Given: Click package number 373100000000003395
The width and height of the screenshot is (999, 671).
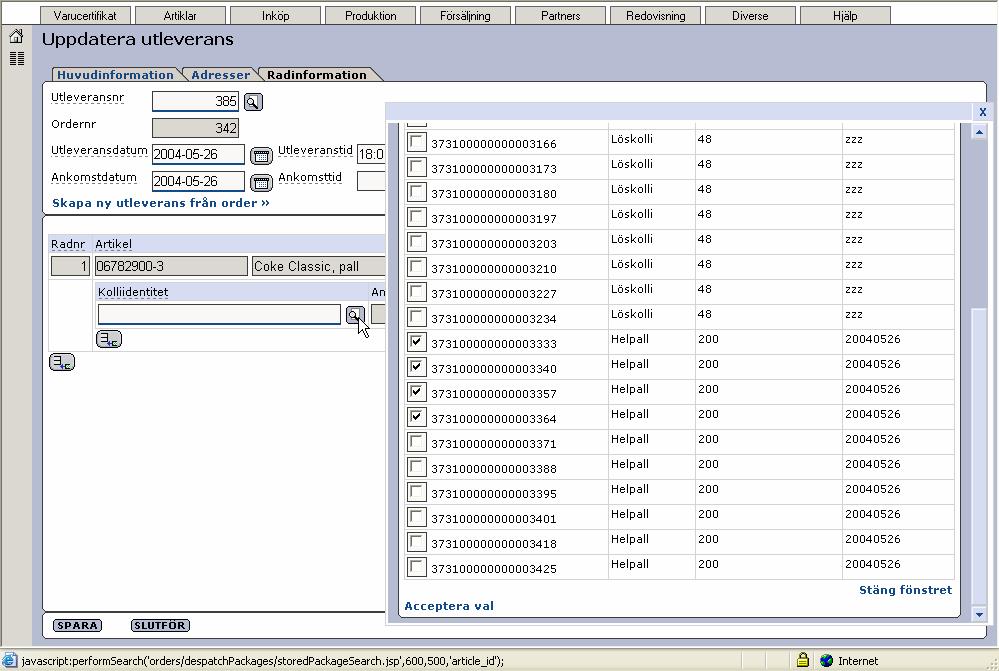Looking at the screenshot, I should pos(494,494).
